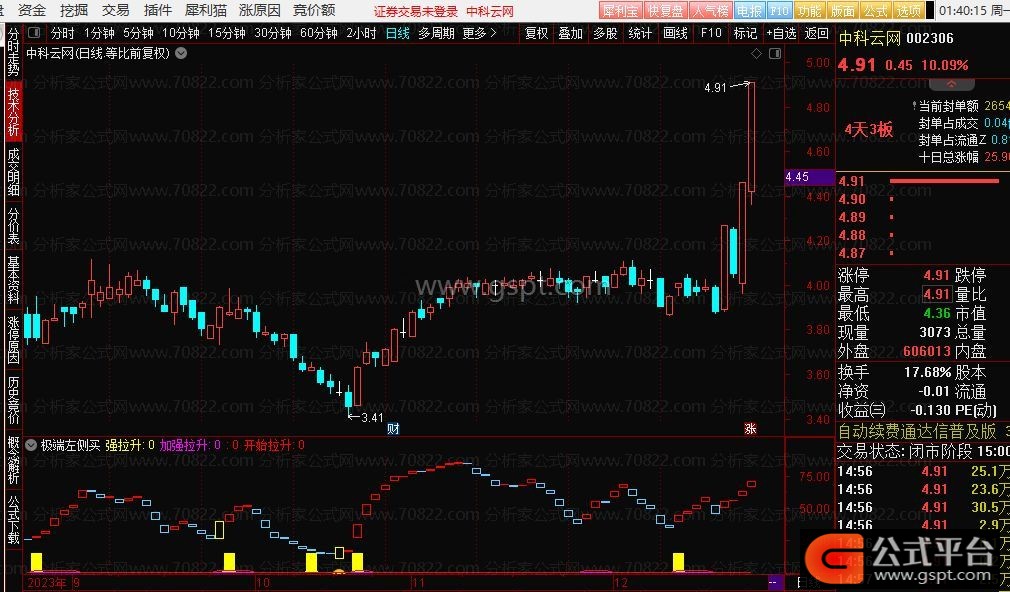Click the 统计 statistics button

coord(640,32)
